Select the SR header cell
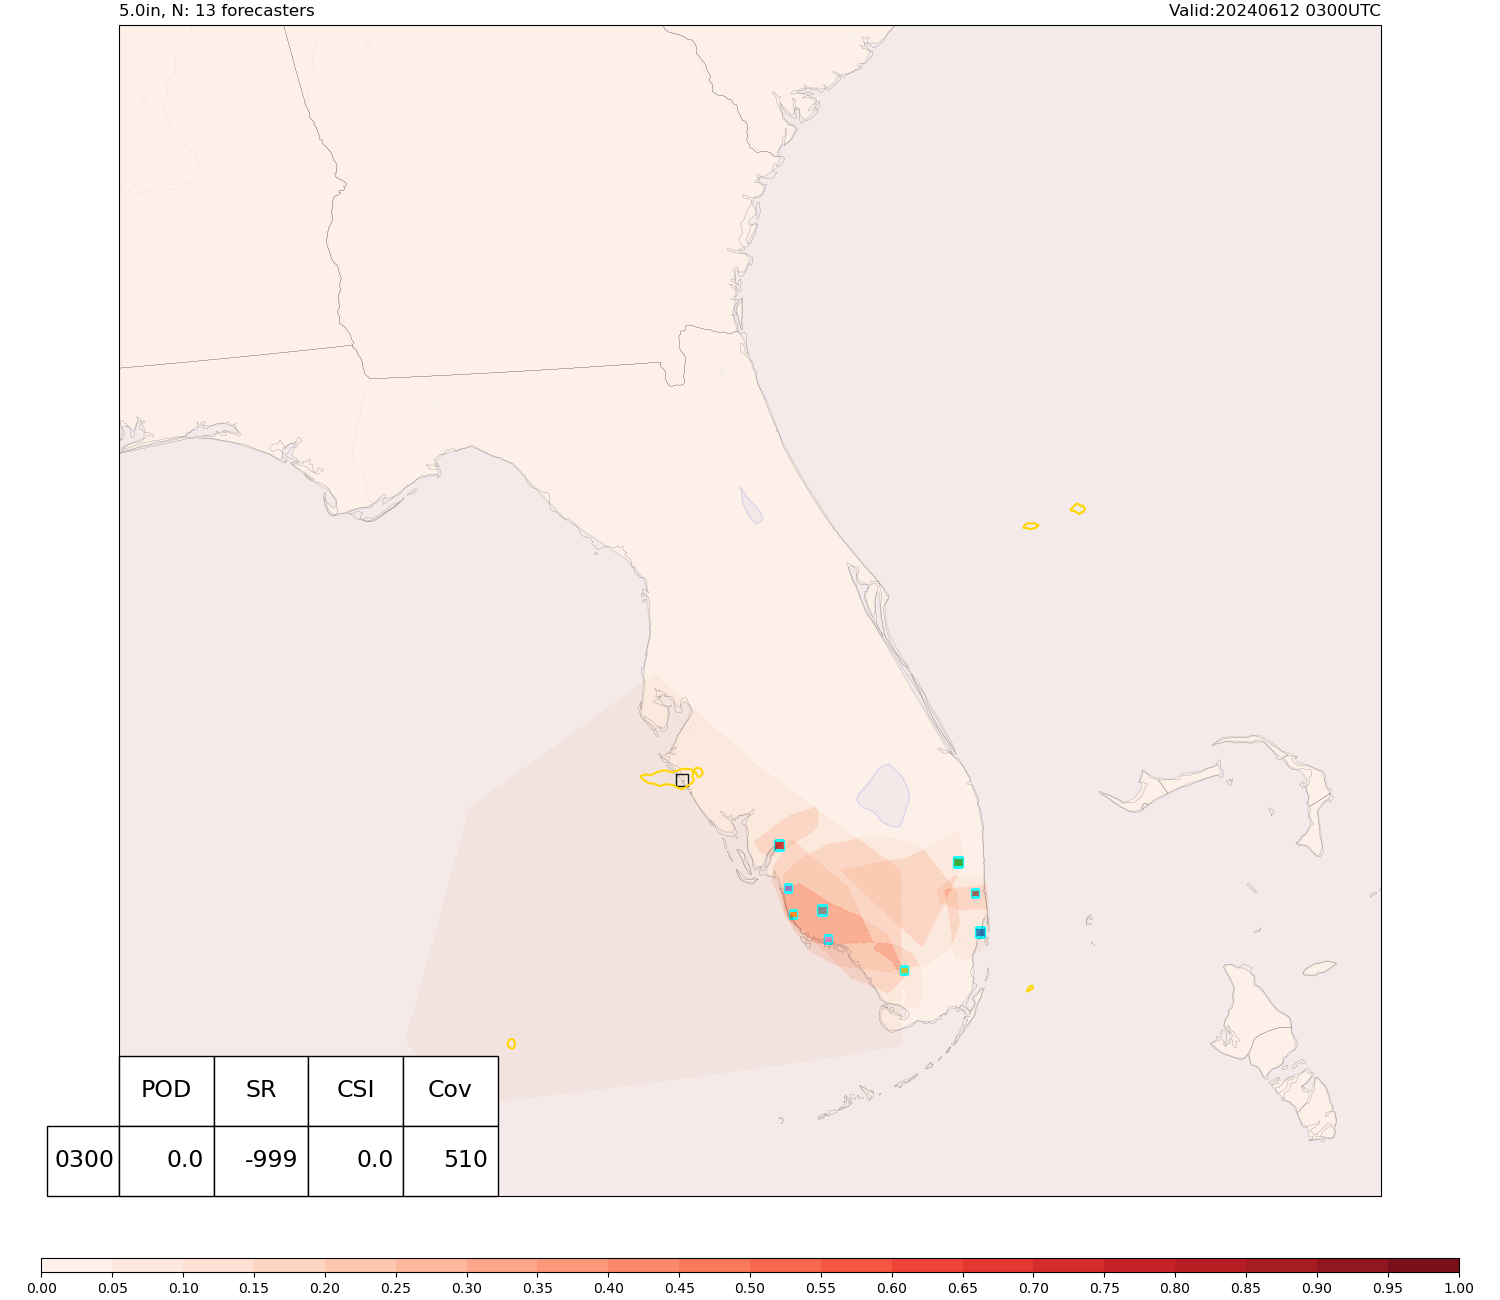Viewport: 1500px width, 1300px height. point(261,1091)
